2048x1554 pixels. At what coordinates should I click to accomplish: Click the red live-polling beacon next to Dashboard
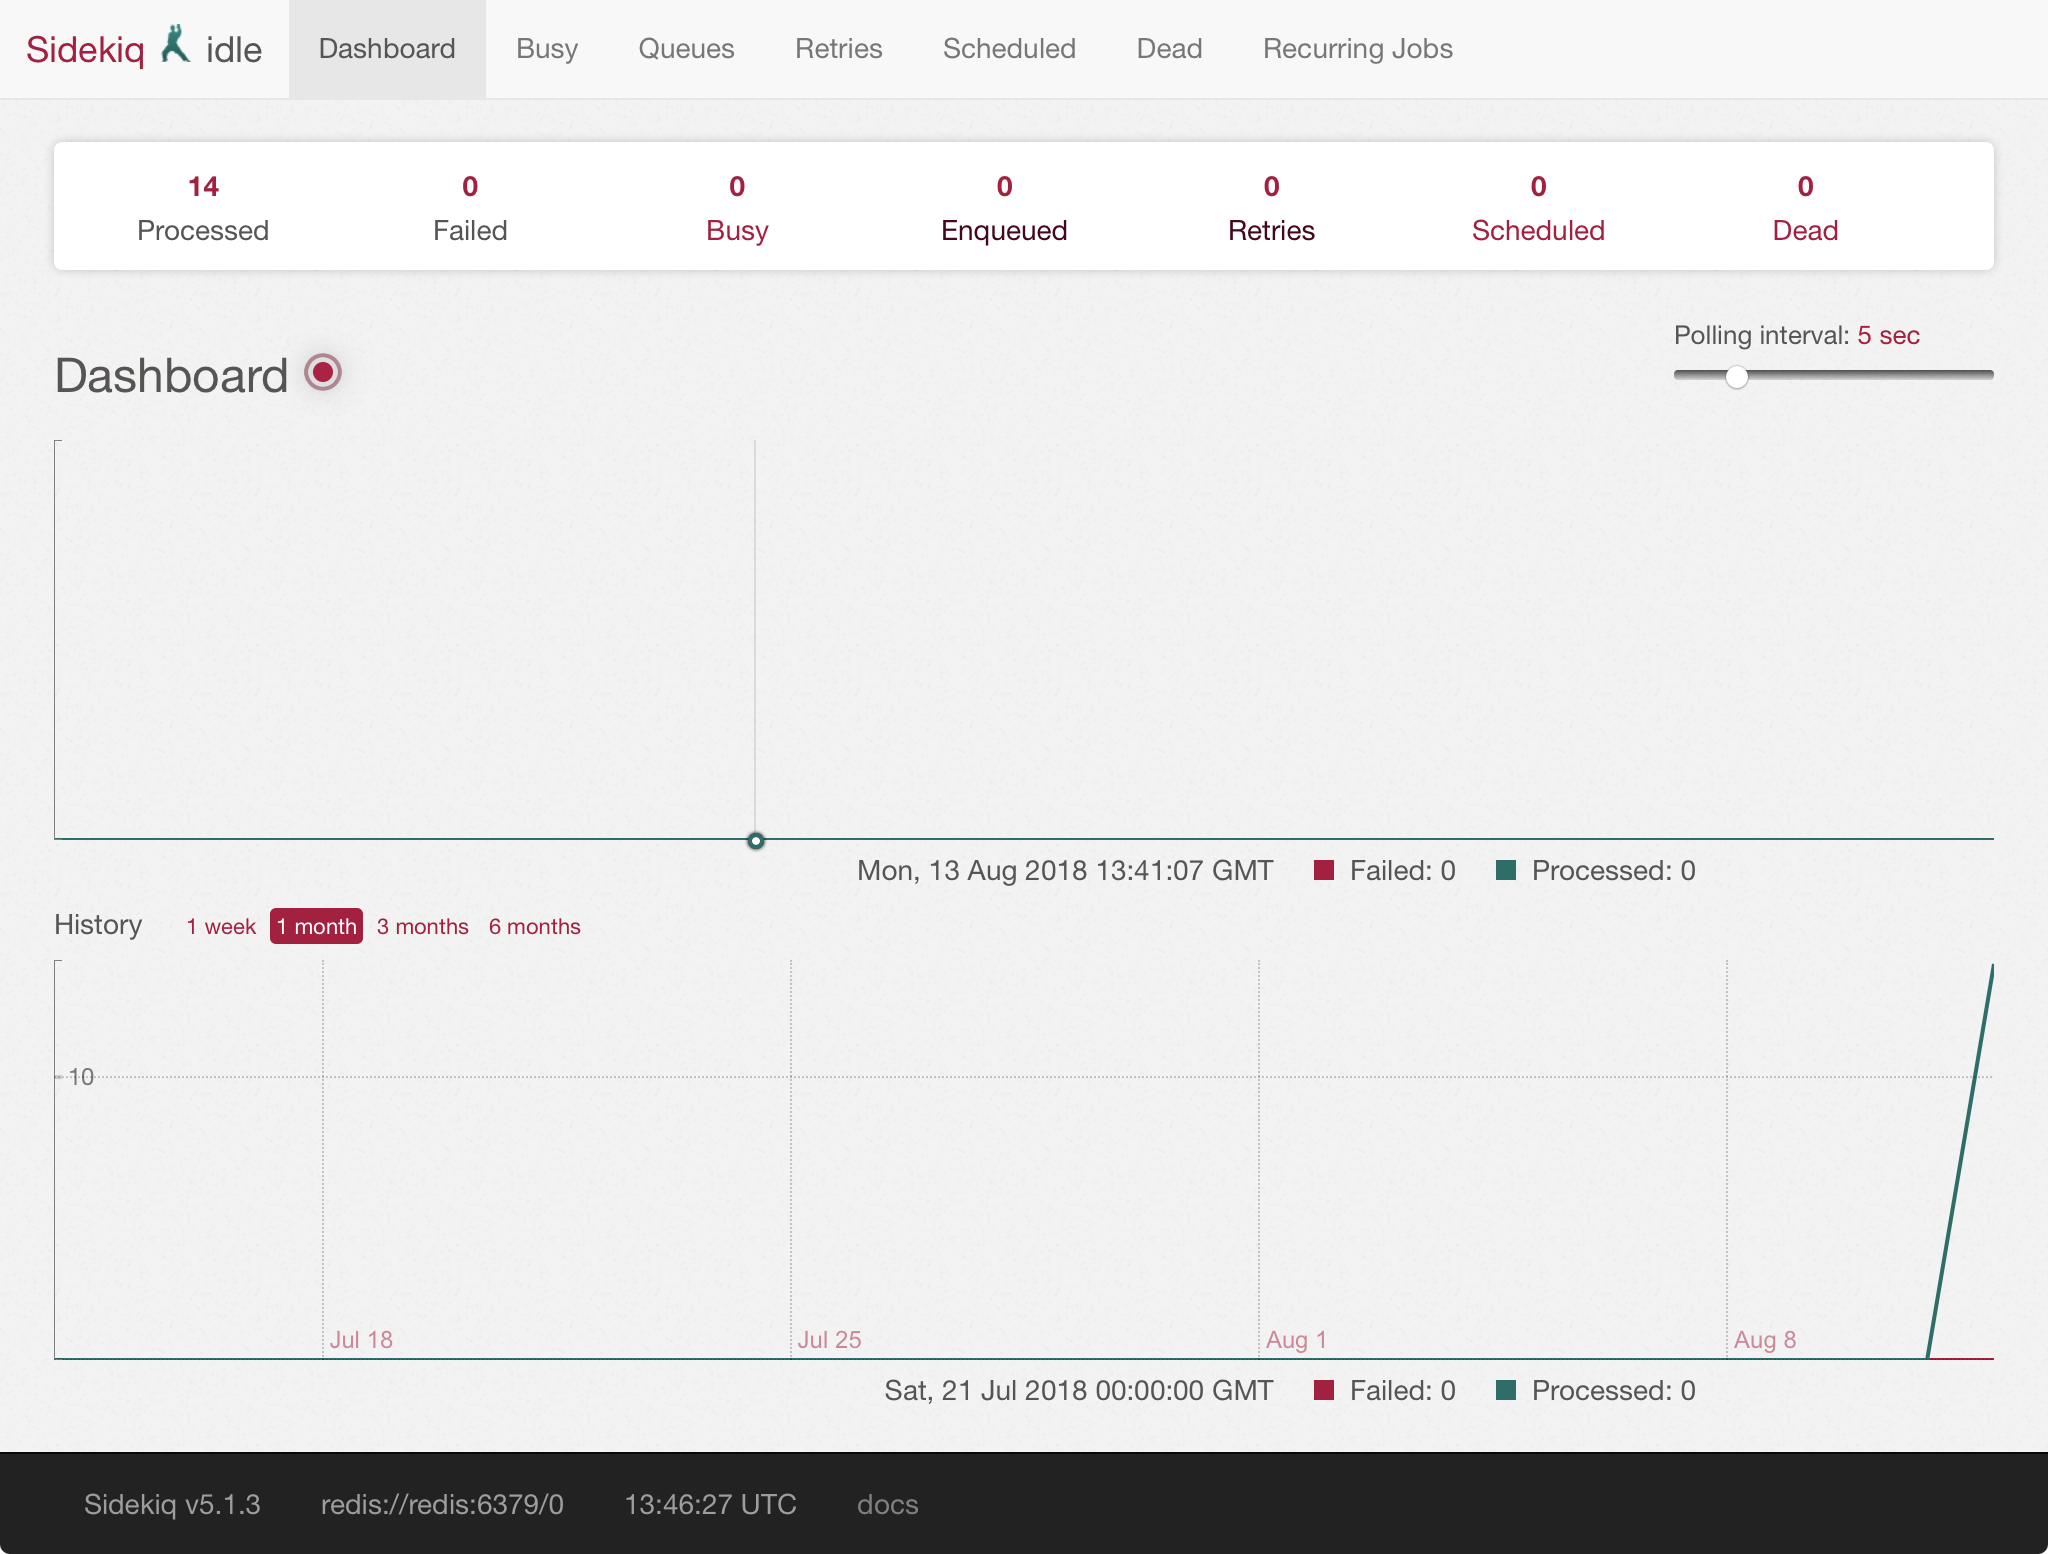(322, 372)
